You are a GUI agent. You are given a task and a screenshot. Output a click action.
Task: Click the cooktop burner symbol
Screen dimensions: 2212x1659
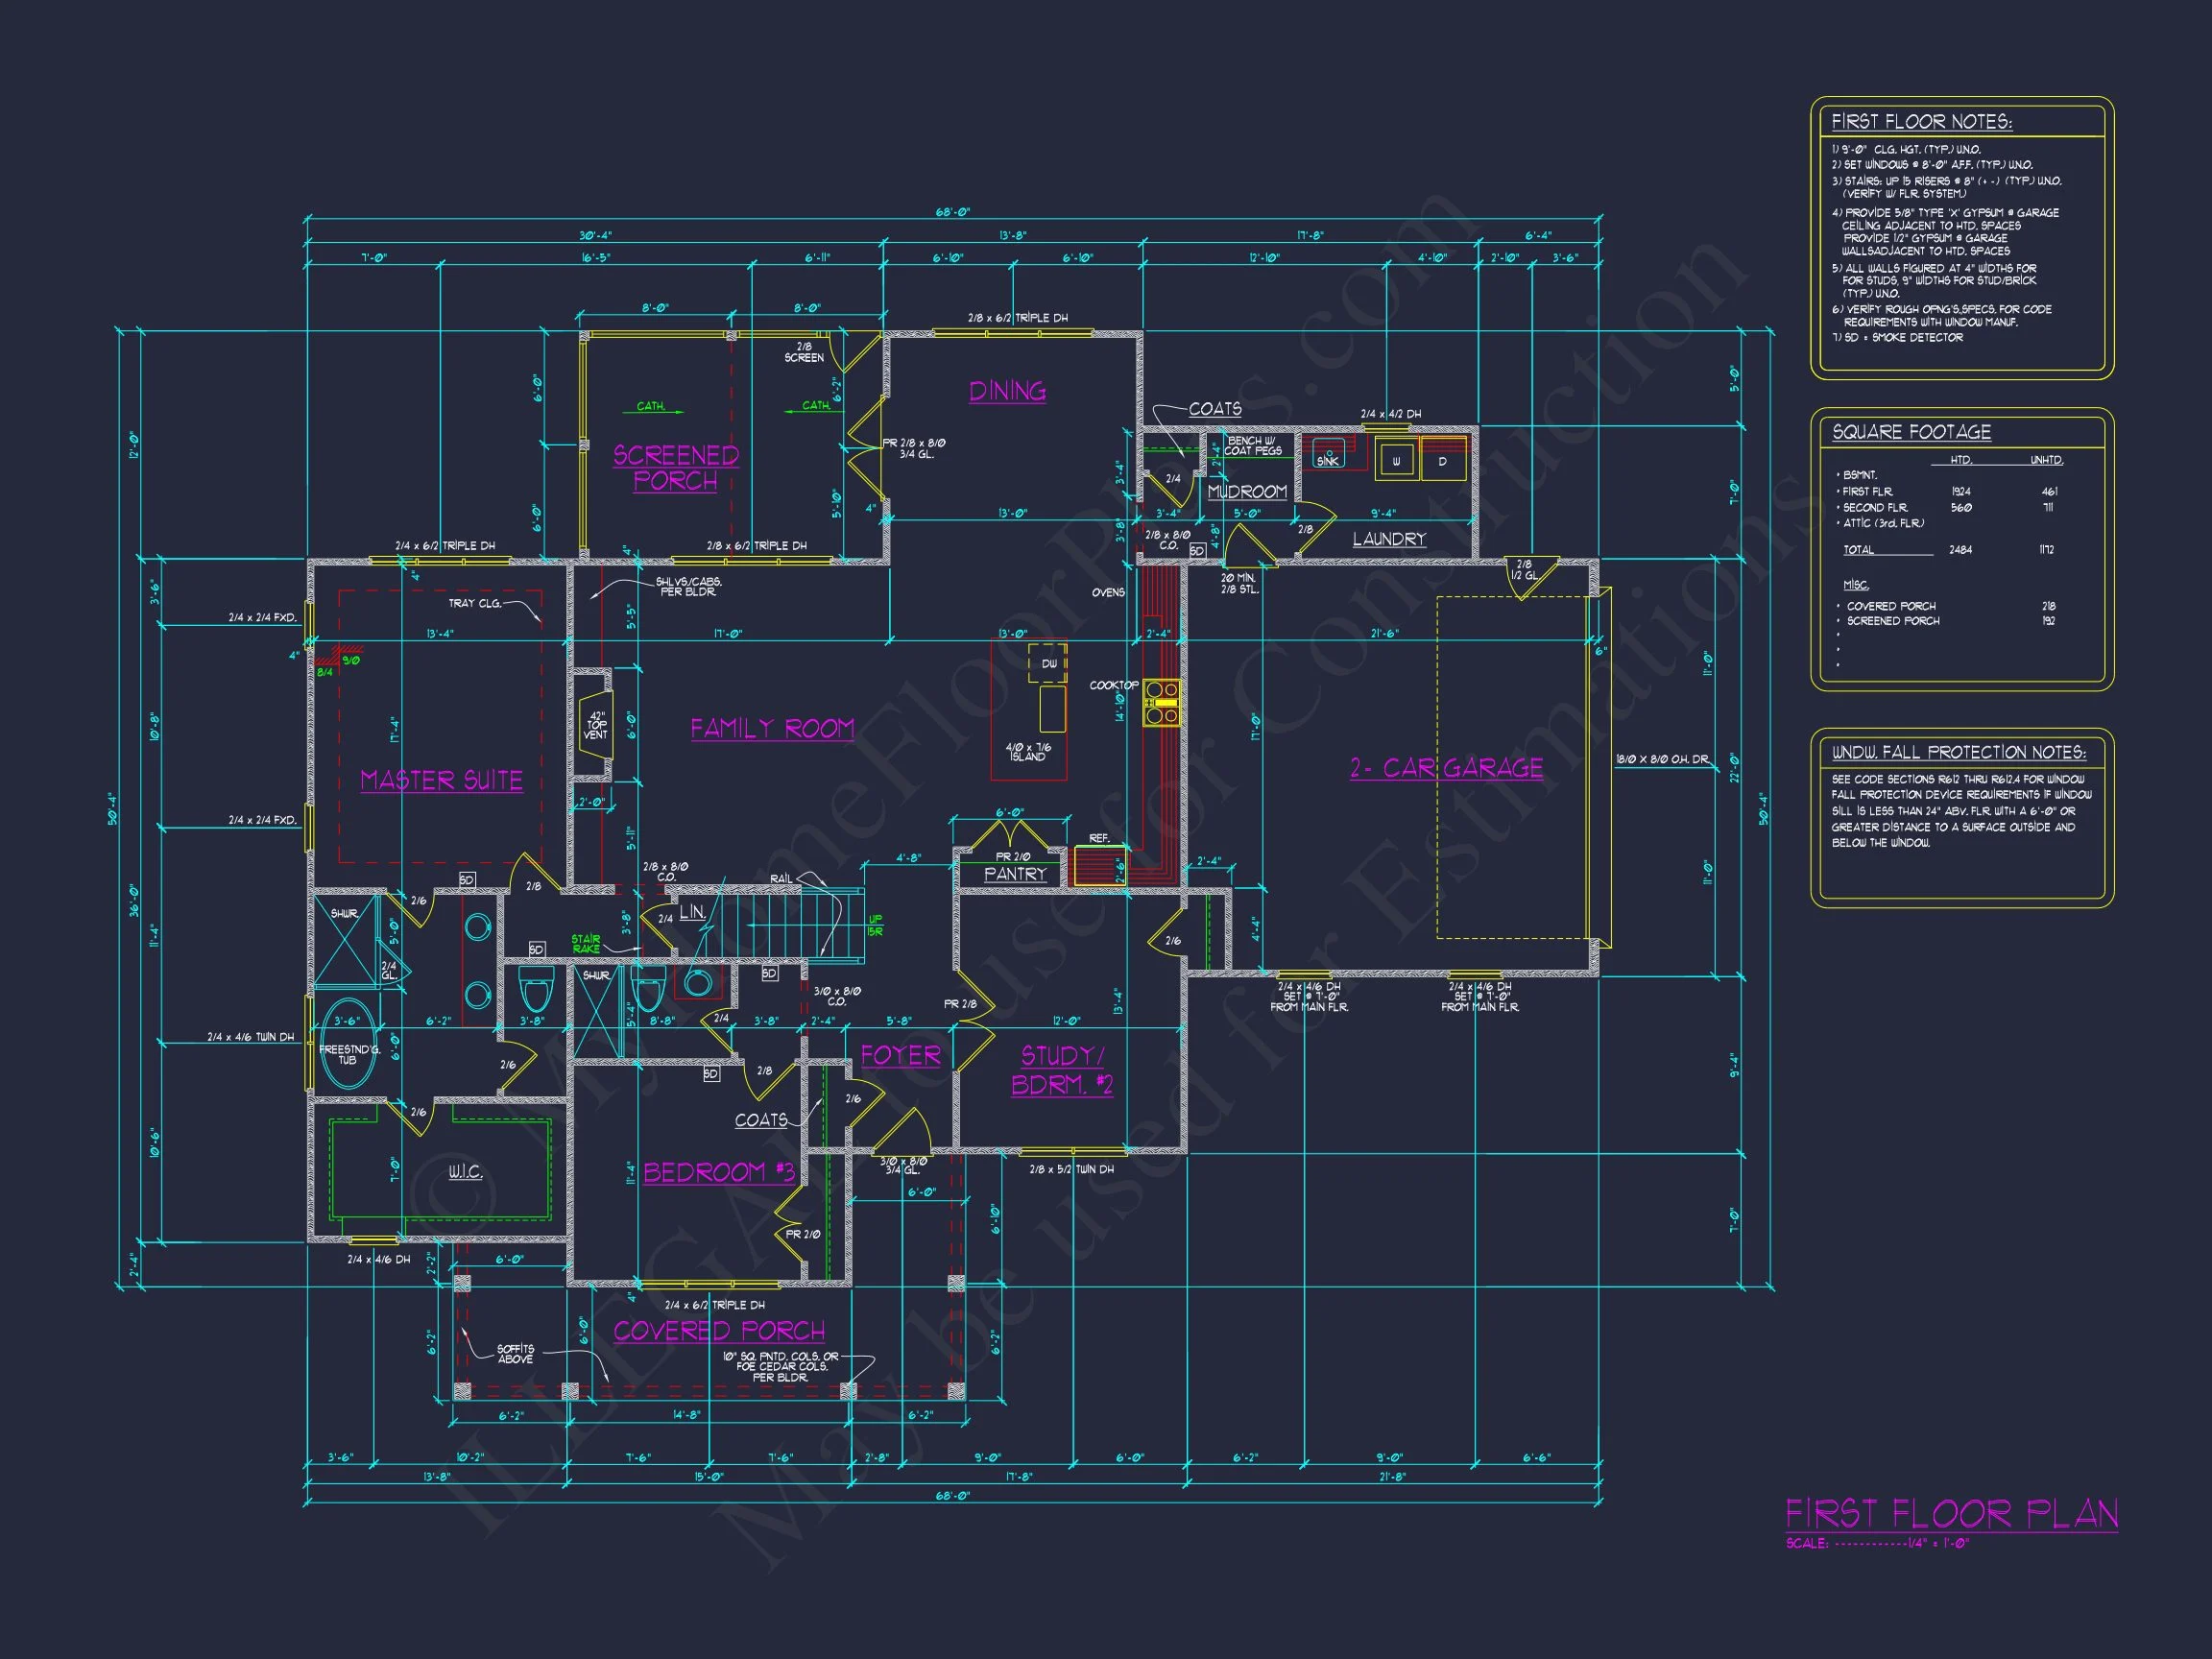coord(1162,702)
